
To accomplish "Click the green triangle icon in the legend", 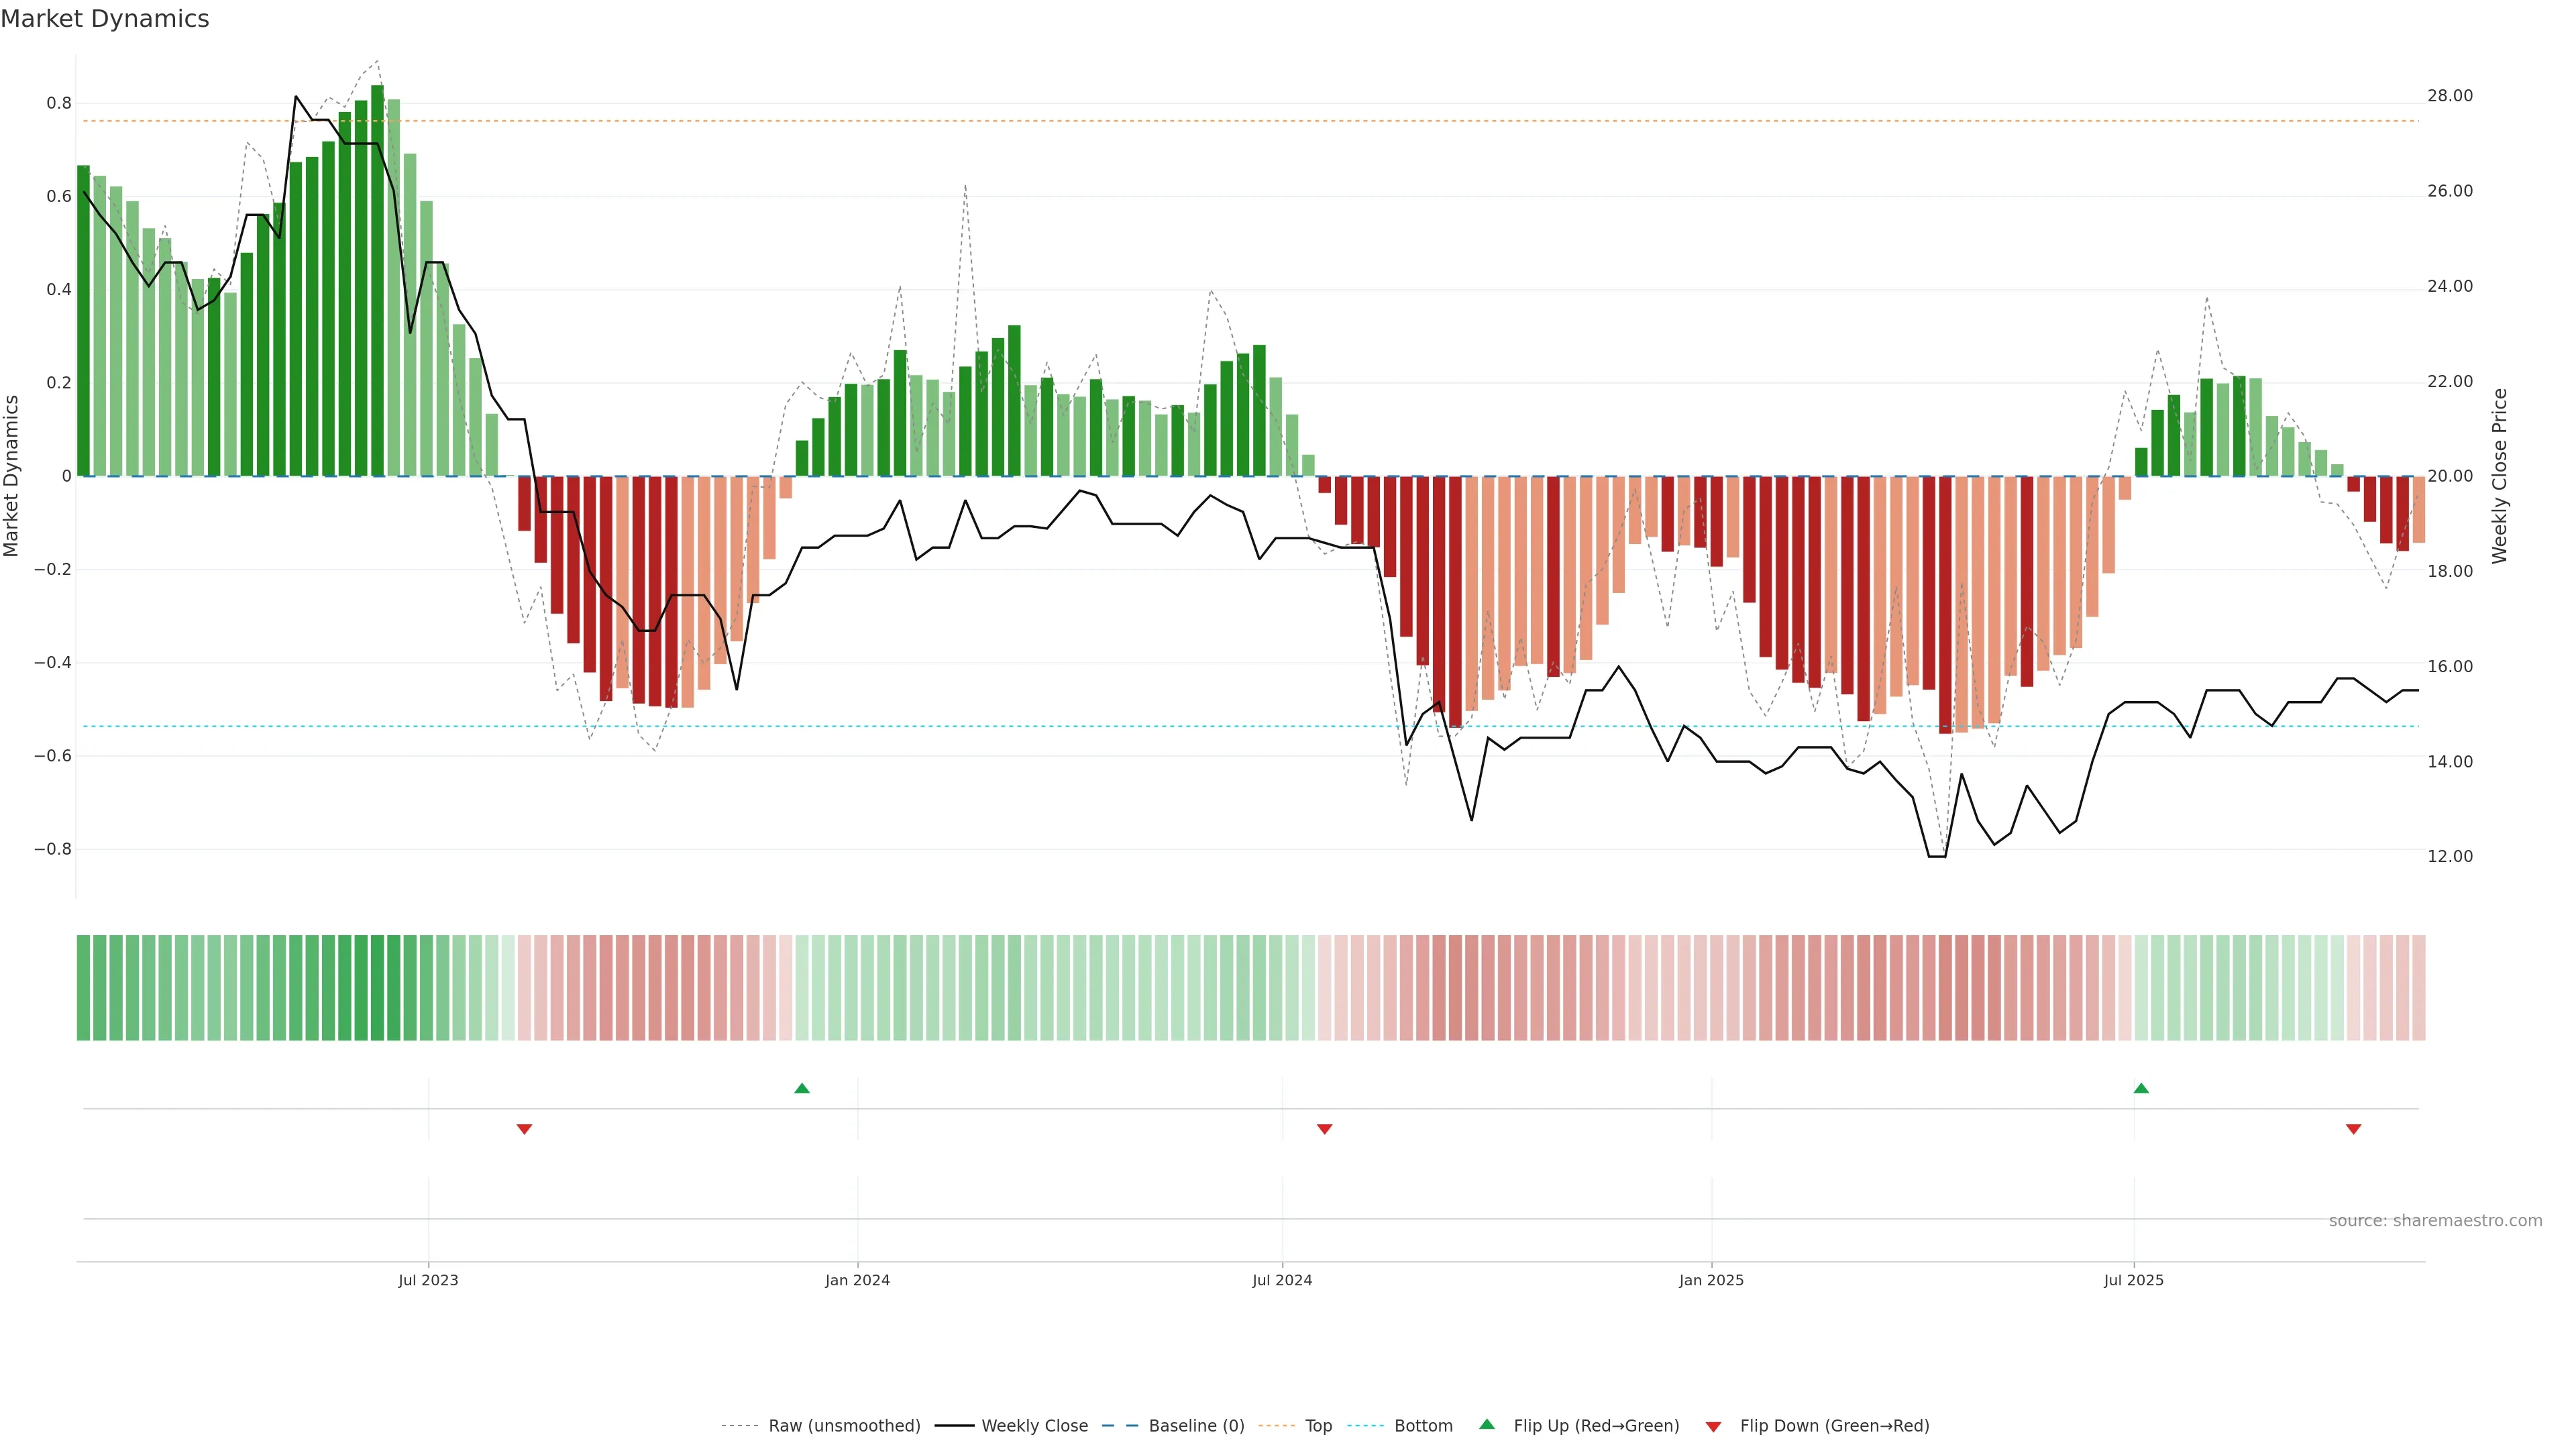I will click(1487, 1424).
